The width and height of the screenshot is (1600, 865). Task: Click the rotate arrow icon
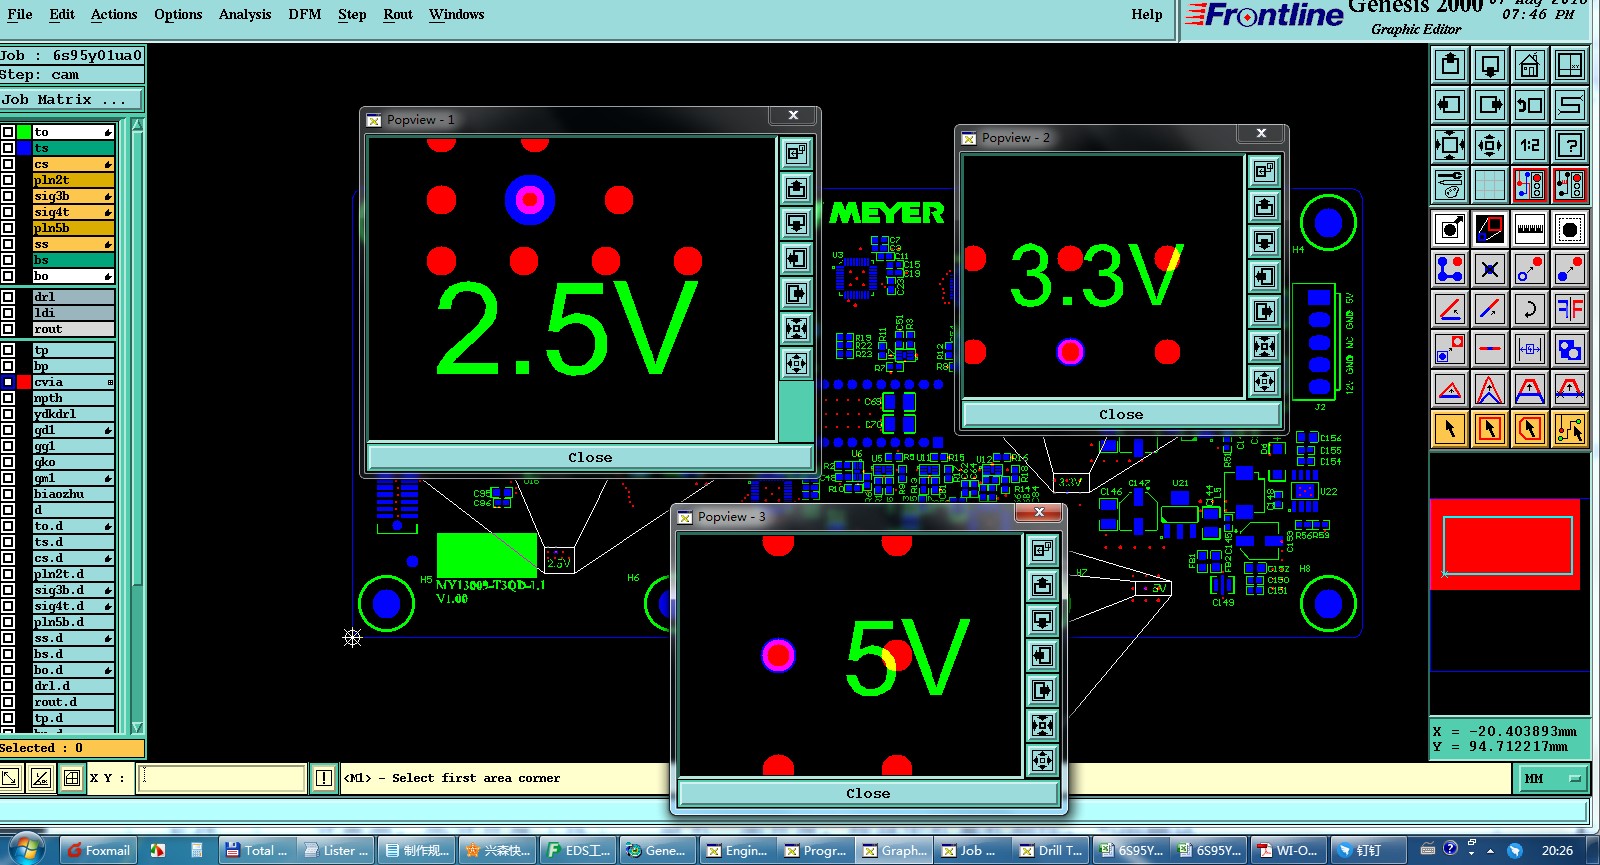[1530, 309]
